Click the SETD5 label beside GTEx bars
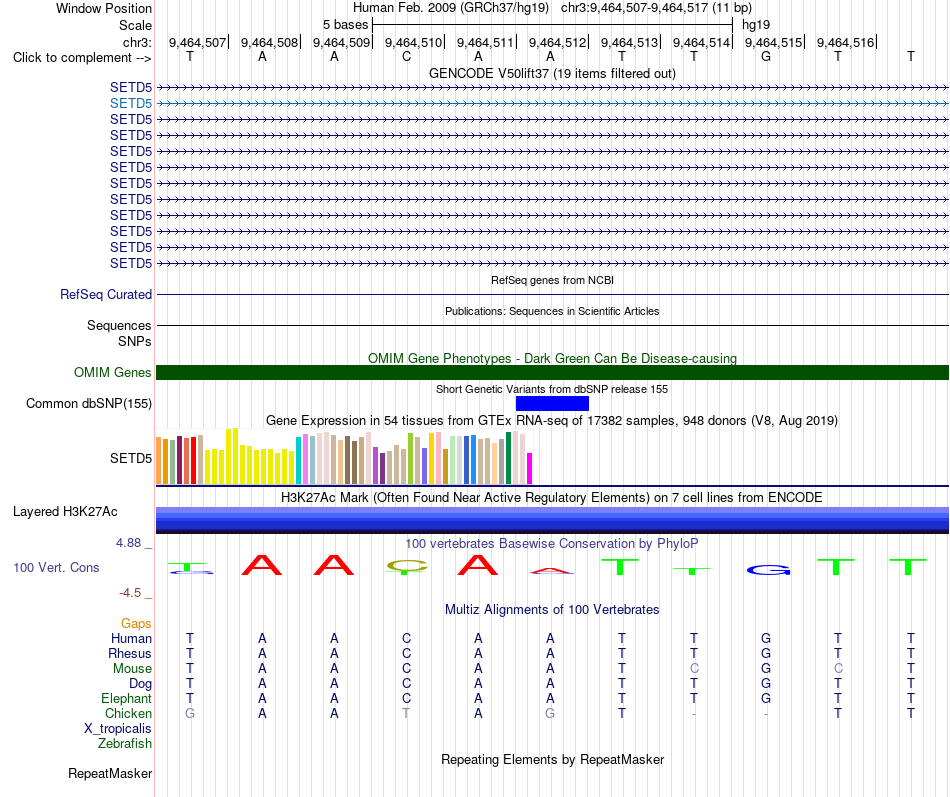 (131, 459)
